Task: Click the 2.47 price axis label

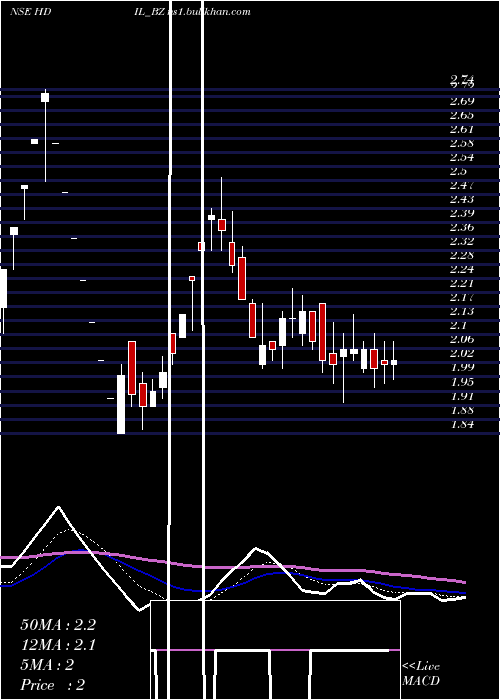Action: (x=462, y=185)
